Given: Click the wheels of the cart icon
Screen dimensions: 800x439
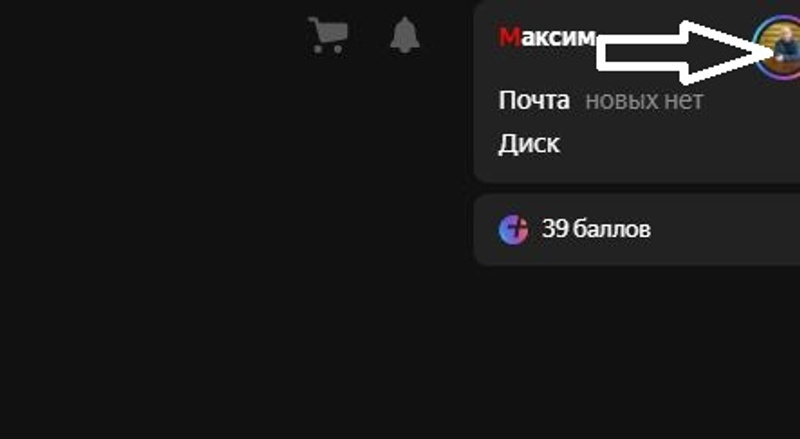Looking at the screenshot, I should 328,49.
